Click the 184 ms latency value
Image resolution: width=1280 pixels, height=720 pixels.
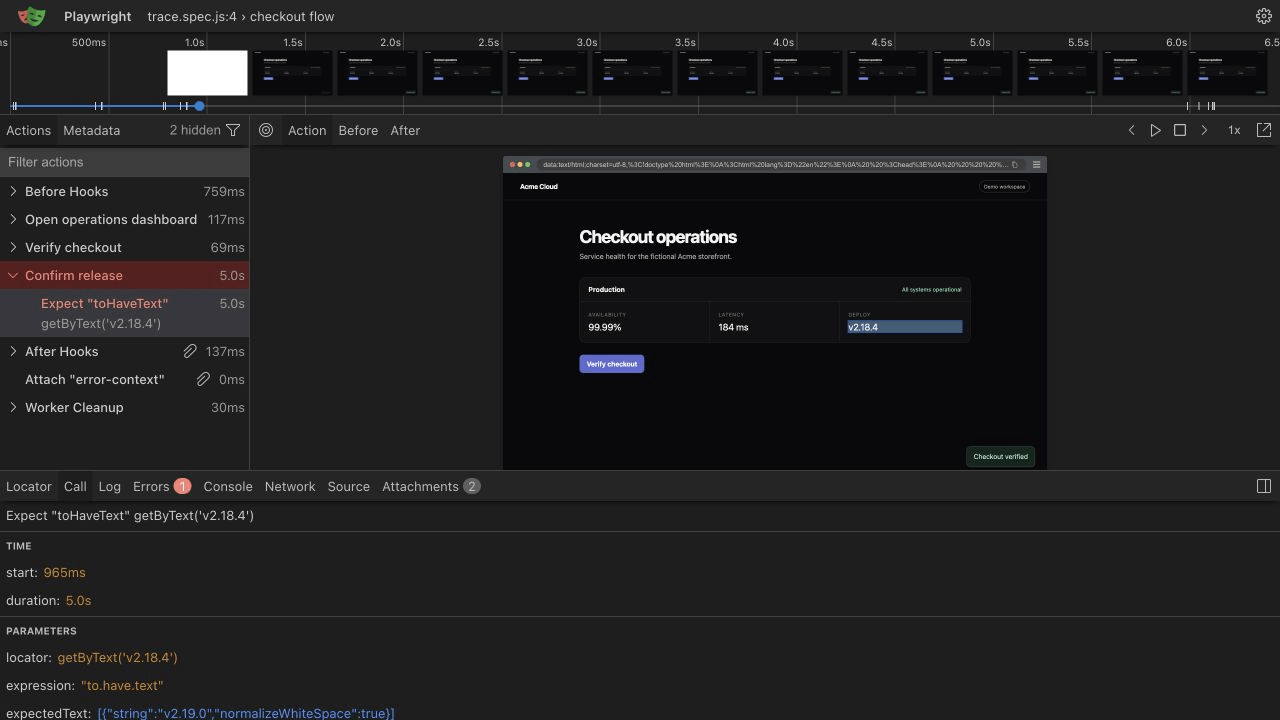(733, 327)
